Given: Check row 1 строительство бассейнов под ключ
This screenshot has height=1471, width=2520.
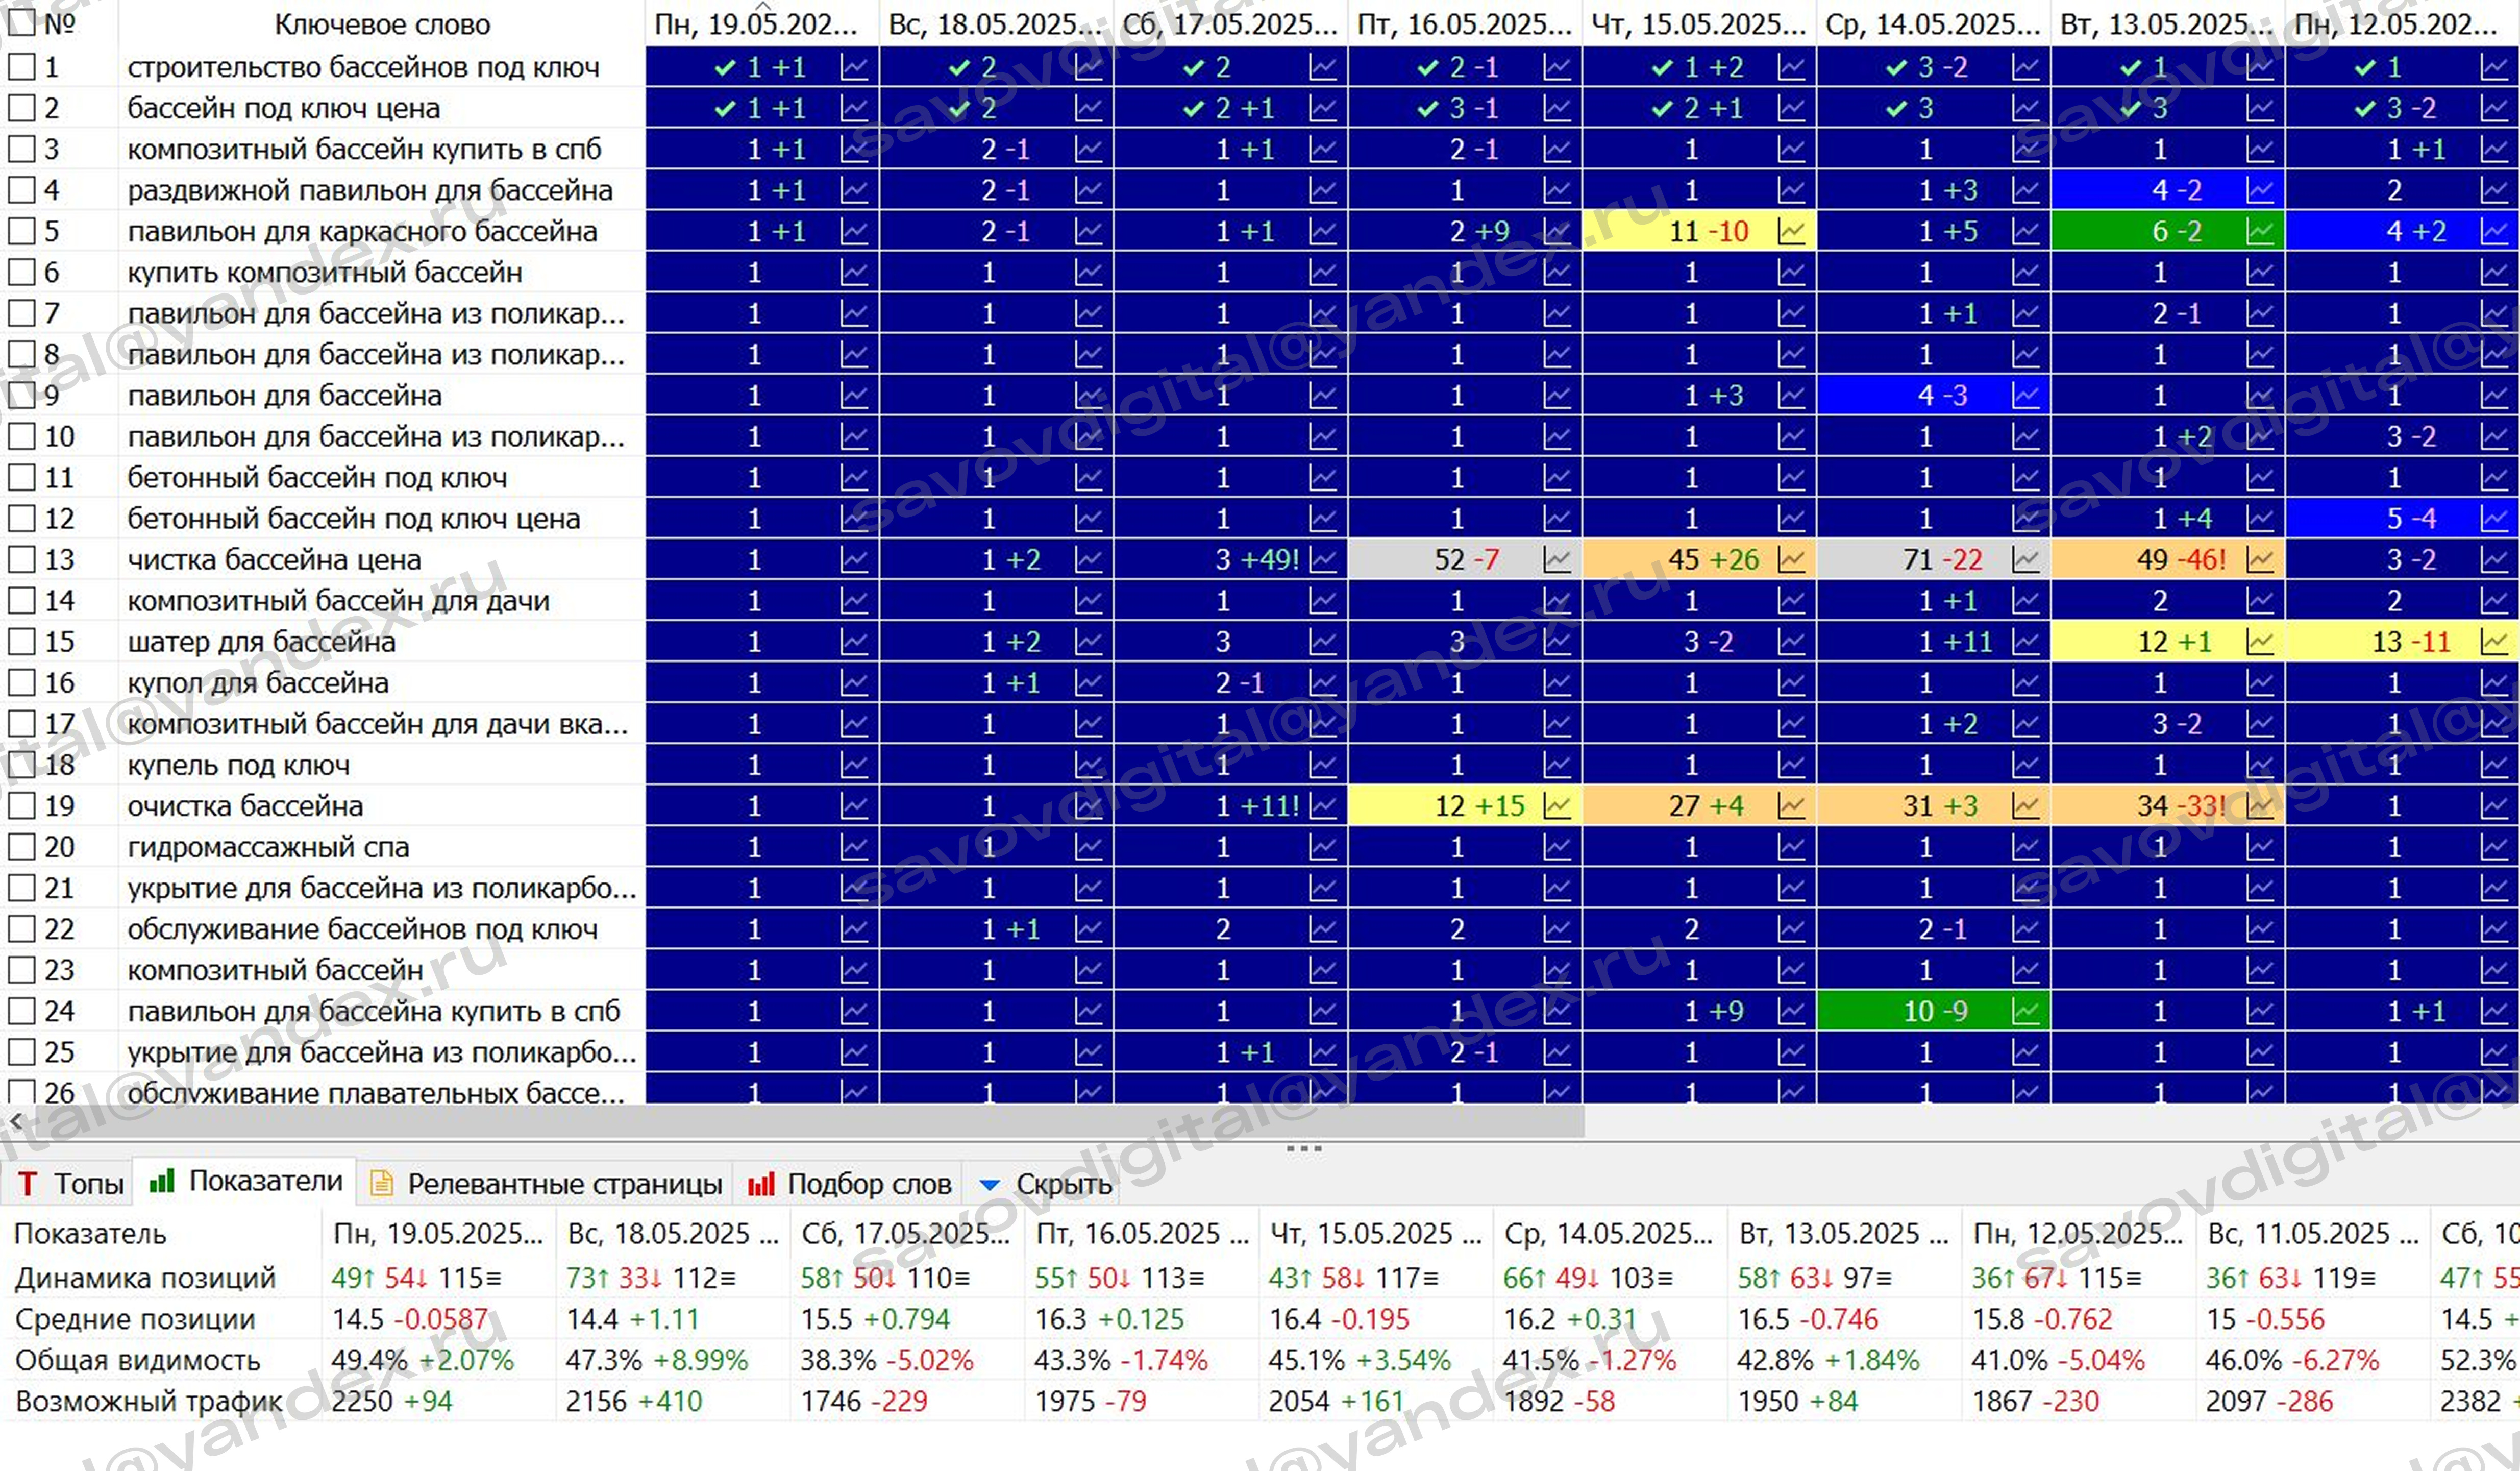Looking at the screenshot, I should pos(21,67).
